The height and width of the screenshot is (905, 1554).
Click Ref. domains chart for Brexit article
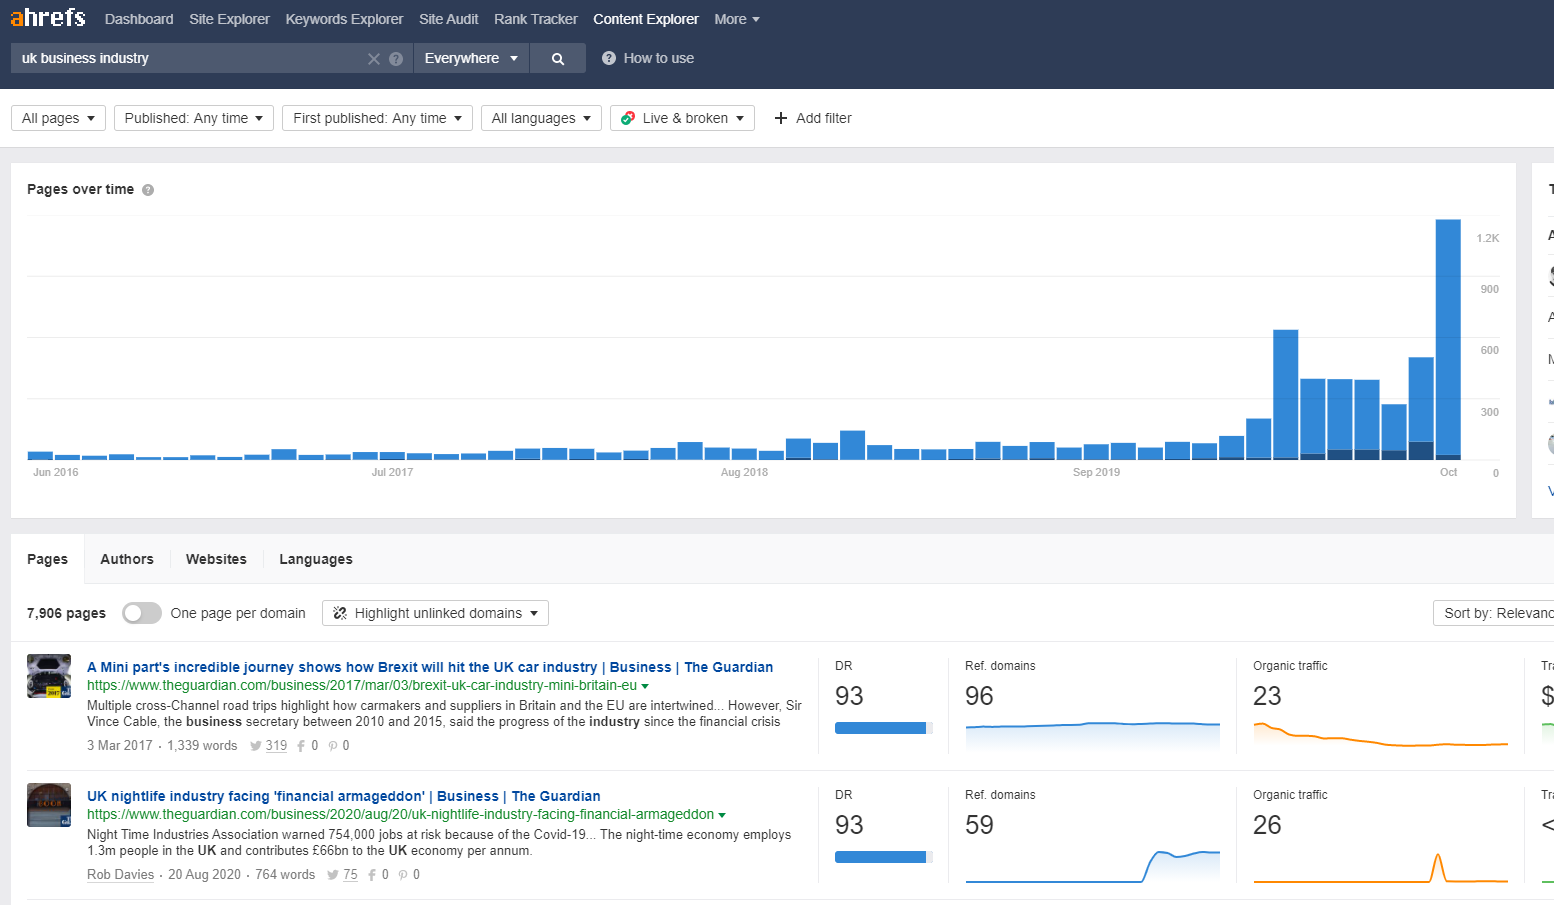tap(1092, 735)
